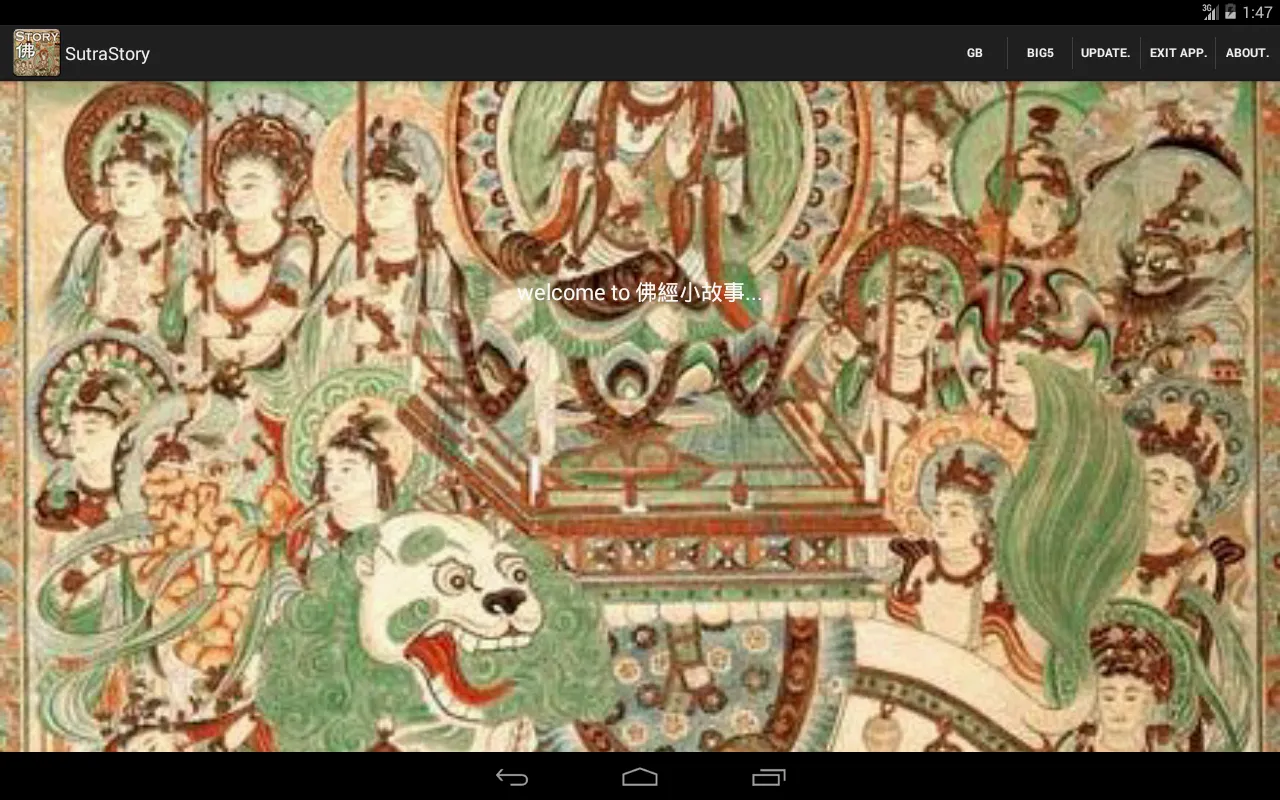Switch to BIG5 encoding
Image resolution: width=1280 pixels, height=800 pixels.
pyautogui.click(x=1040, y=53)
